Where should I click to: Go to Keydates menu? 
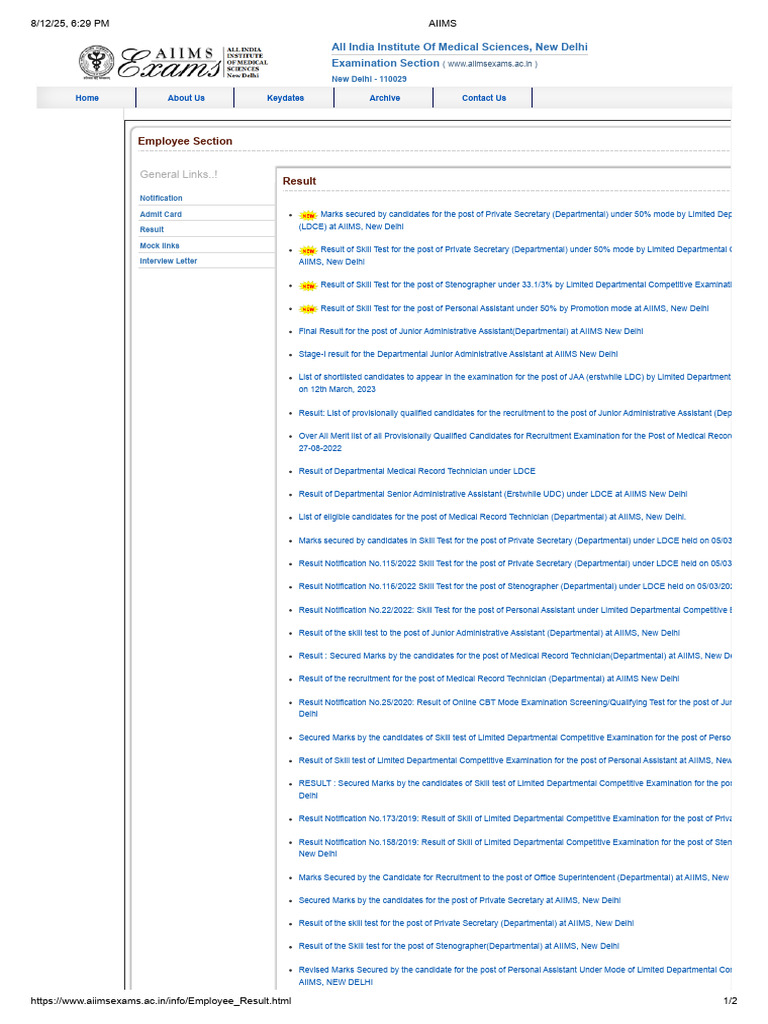[285, 98]
